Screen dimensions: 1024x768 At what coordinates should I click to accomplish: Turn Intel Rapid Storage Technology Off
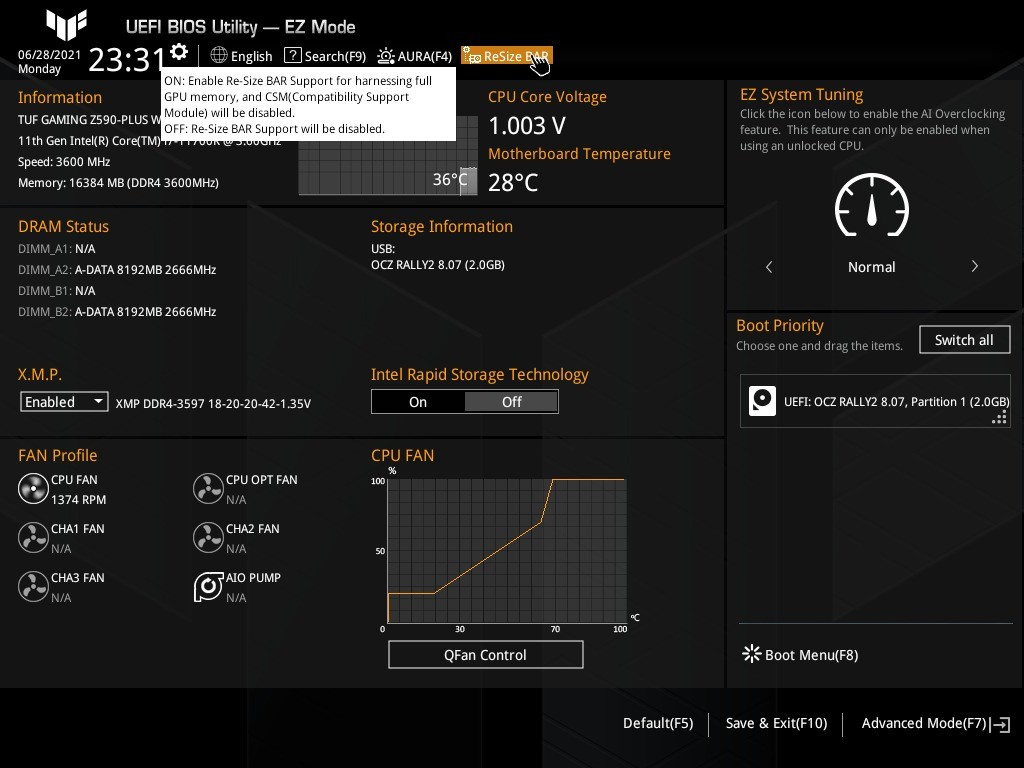511,402
